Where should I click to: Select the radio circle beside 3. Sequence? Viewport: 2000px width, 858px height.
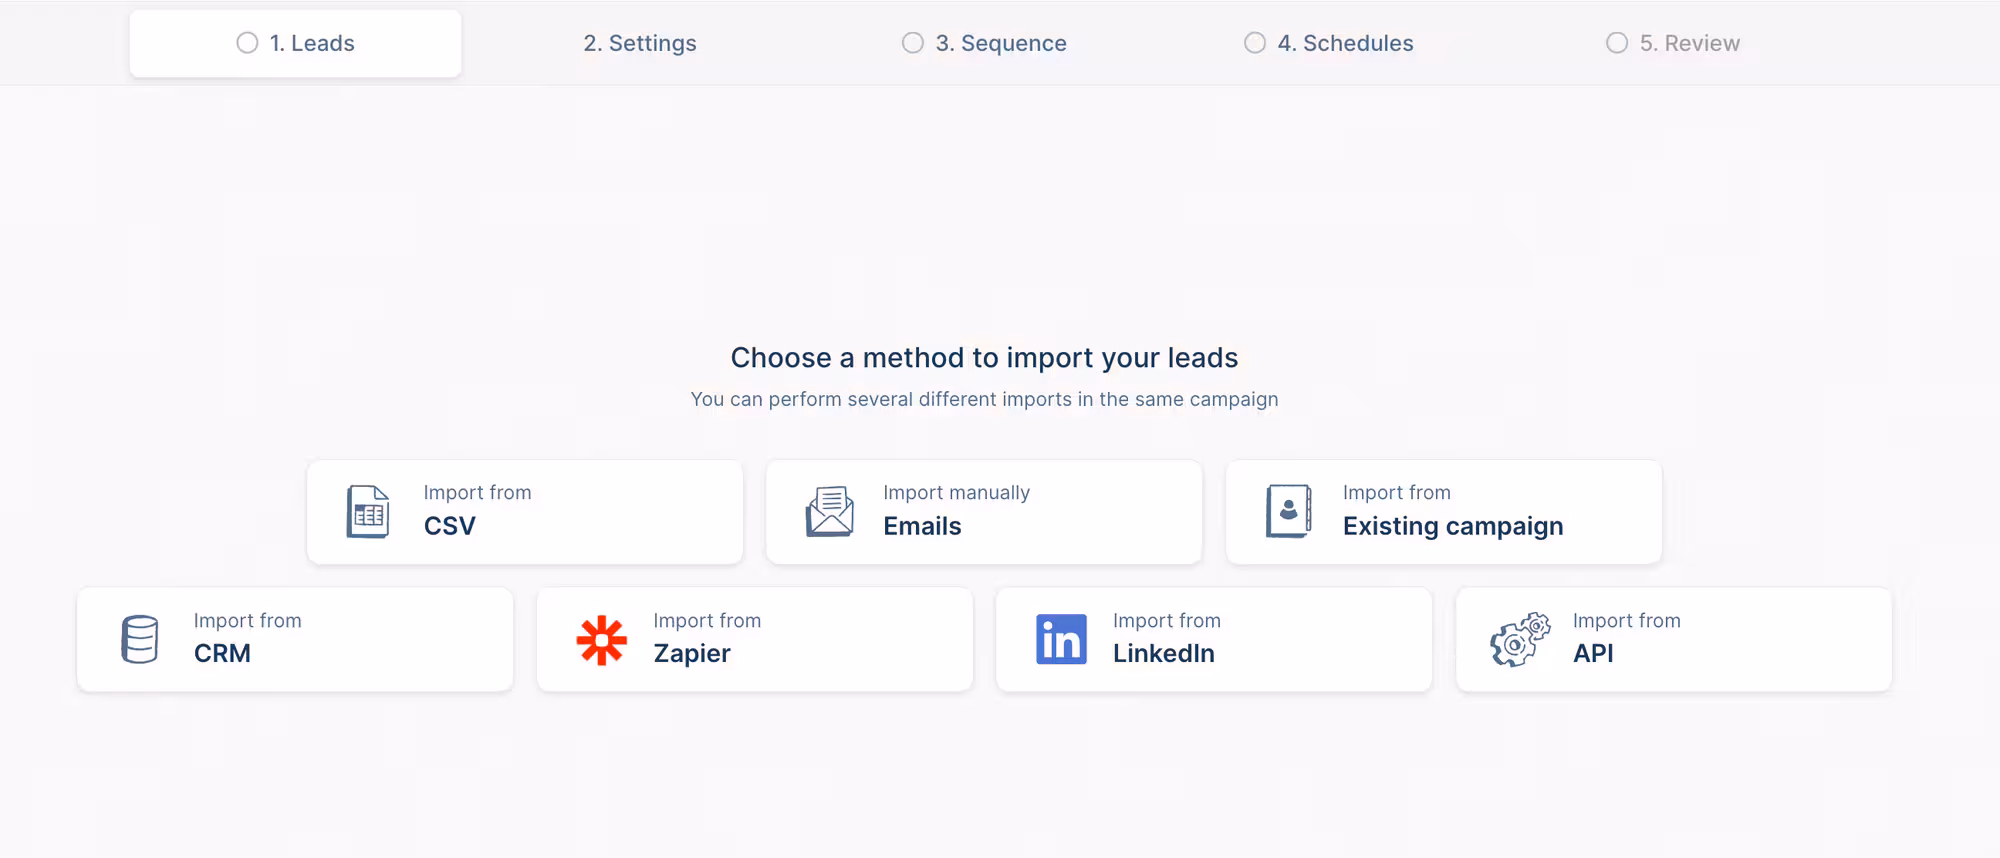[912, 43]
